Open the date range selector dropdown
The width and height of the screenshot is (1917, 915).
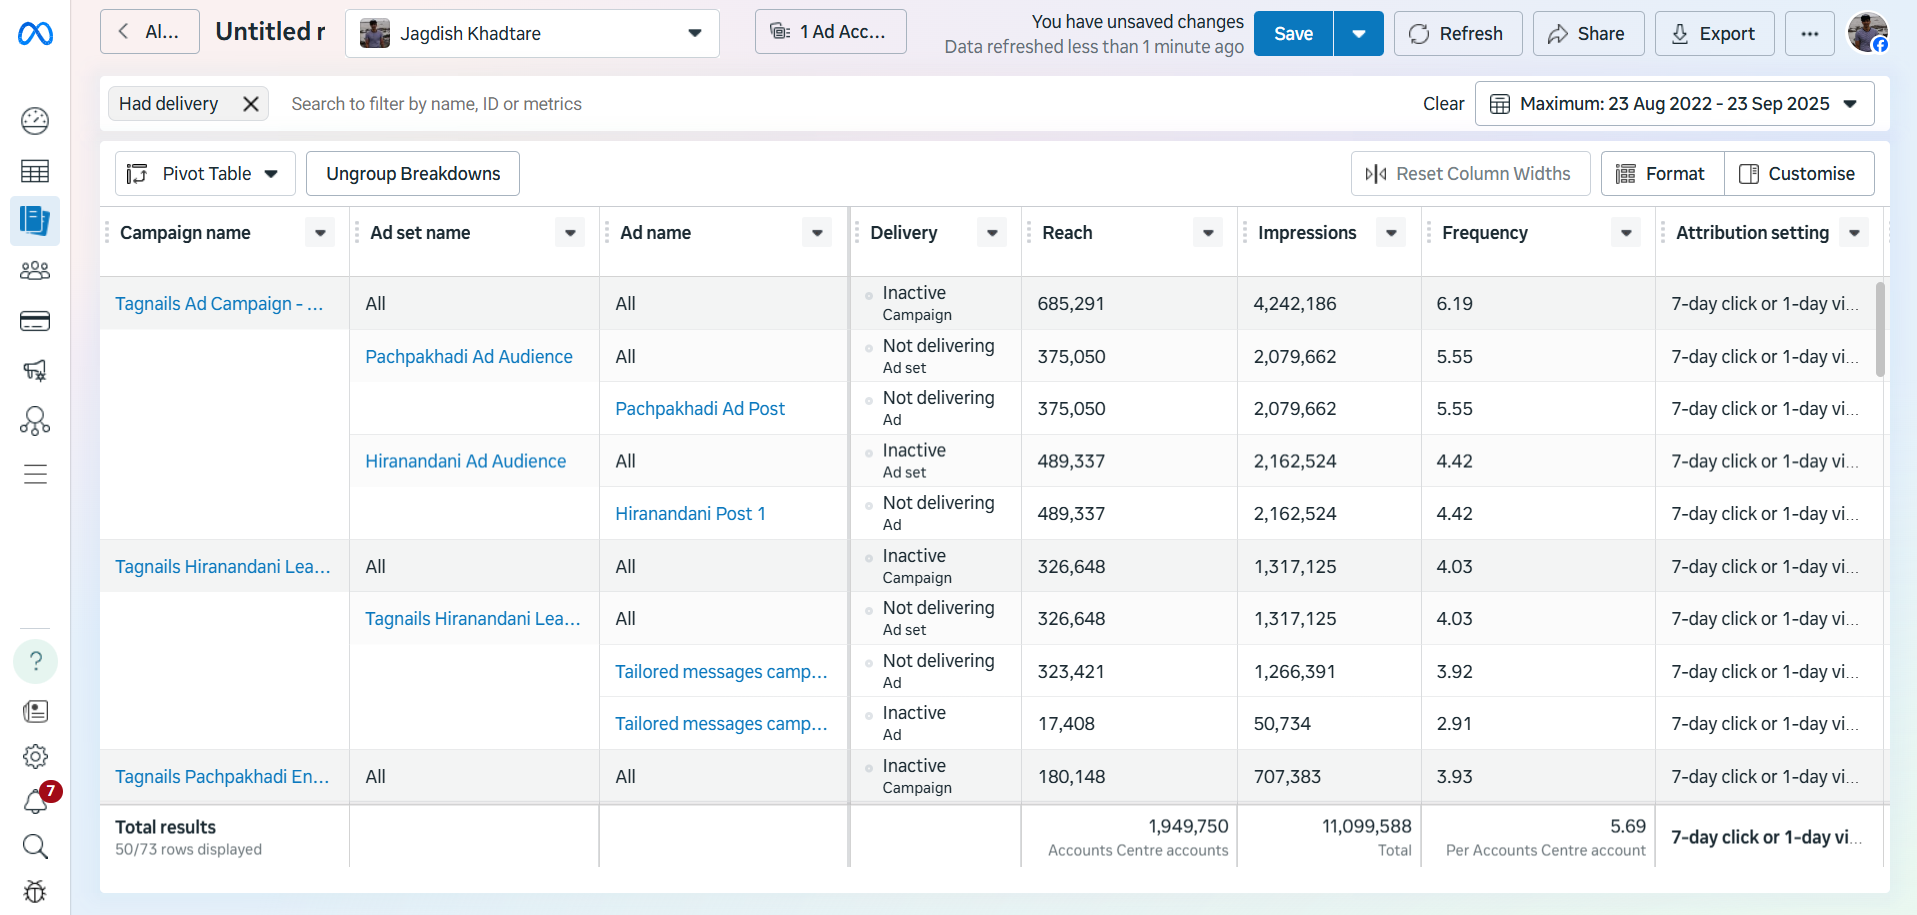tap(1674, 104)
